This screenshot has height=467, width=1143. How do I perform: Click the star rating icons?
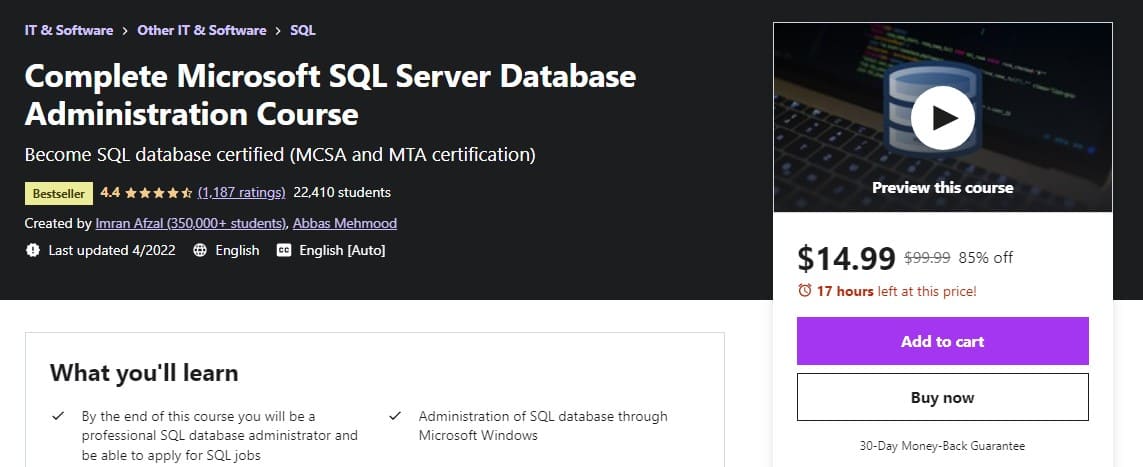point(158,193)
